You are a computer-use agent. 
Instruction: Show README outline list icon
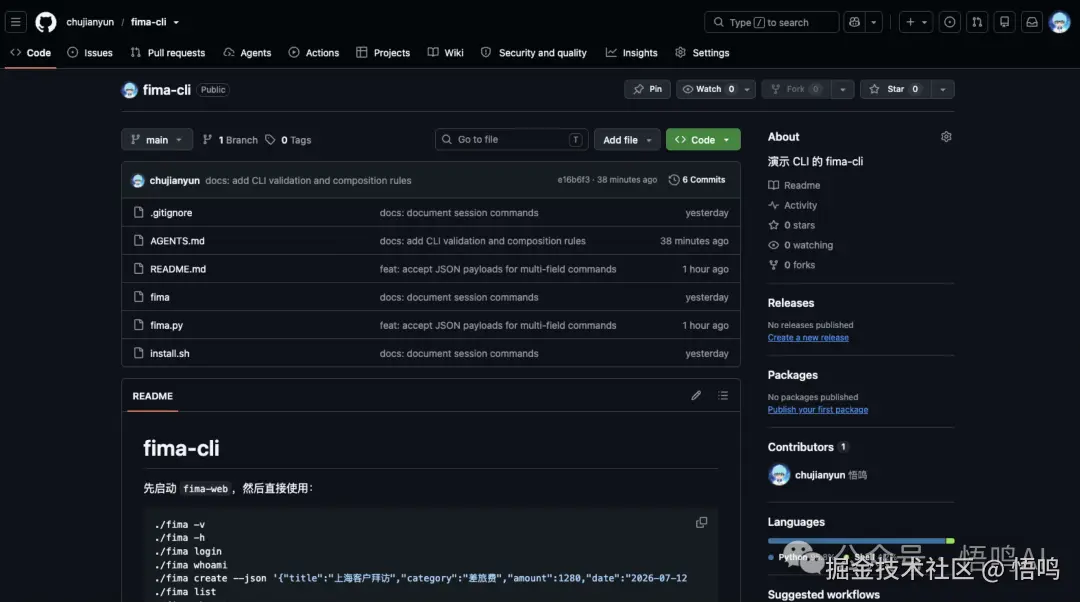pyautogui.click(x=723, y=395)
